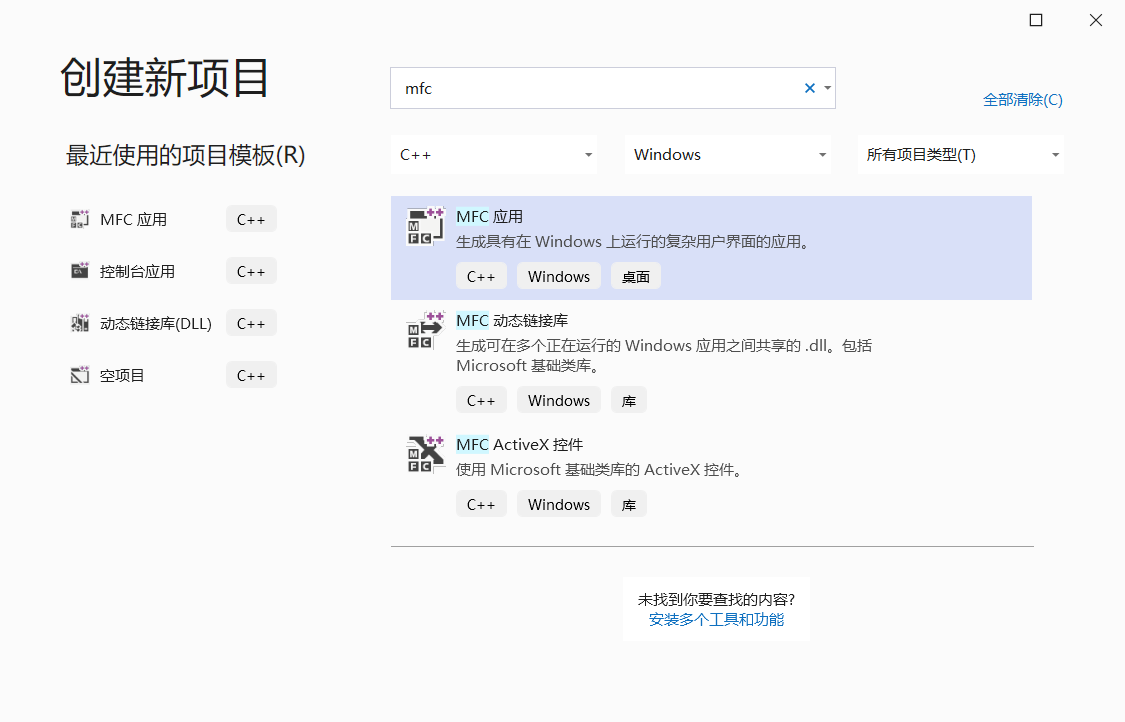This screenshot has width=1125, height=722.
Task: Click the recent 动态链接库(DLL) icon
Action: click(80, 323)
